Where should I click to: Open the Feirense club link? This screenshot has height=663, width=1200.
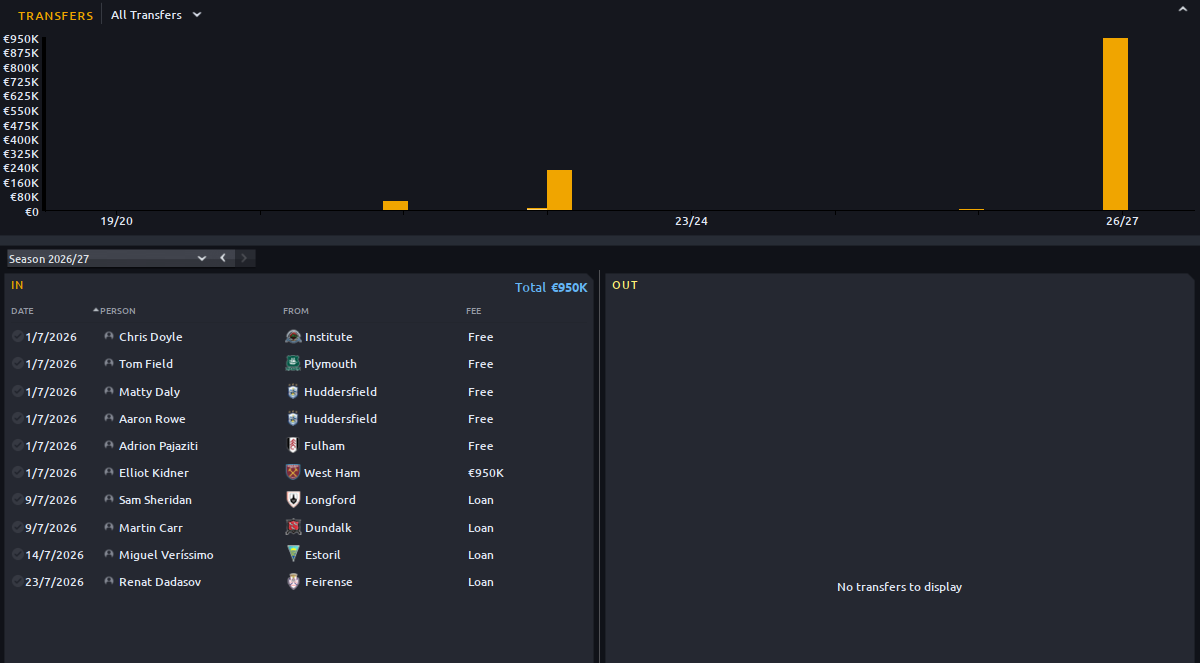point(329,582)
